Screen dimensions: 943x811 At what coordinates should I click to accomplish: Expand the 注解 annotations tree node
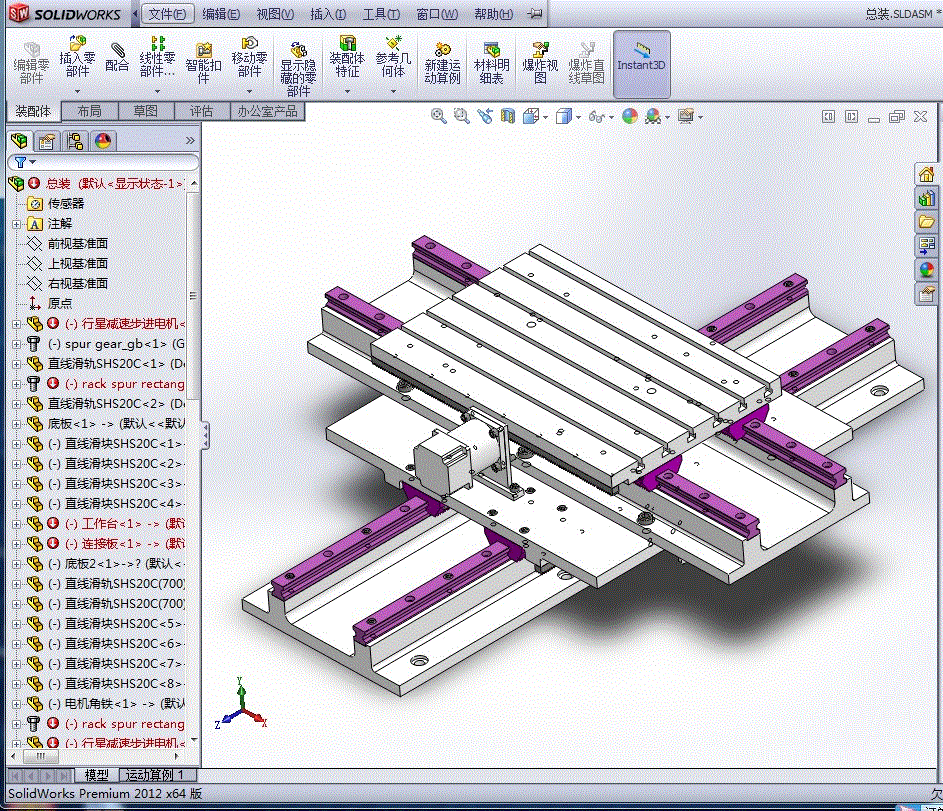(x=16, y=224)
